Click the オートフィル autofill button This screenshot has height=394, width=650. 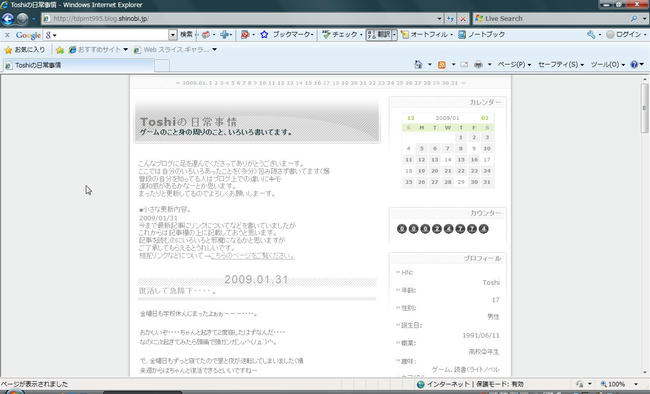click(x=426, y=35)
